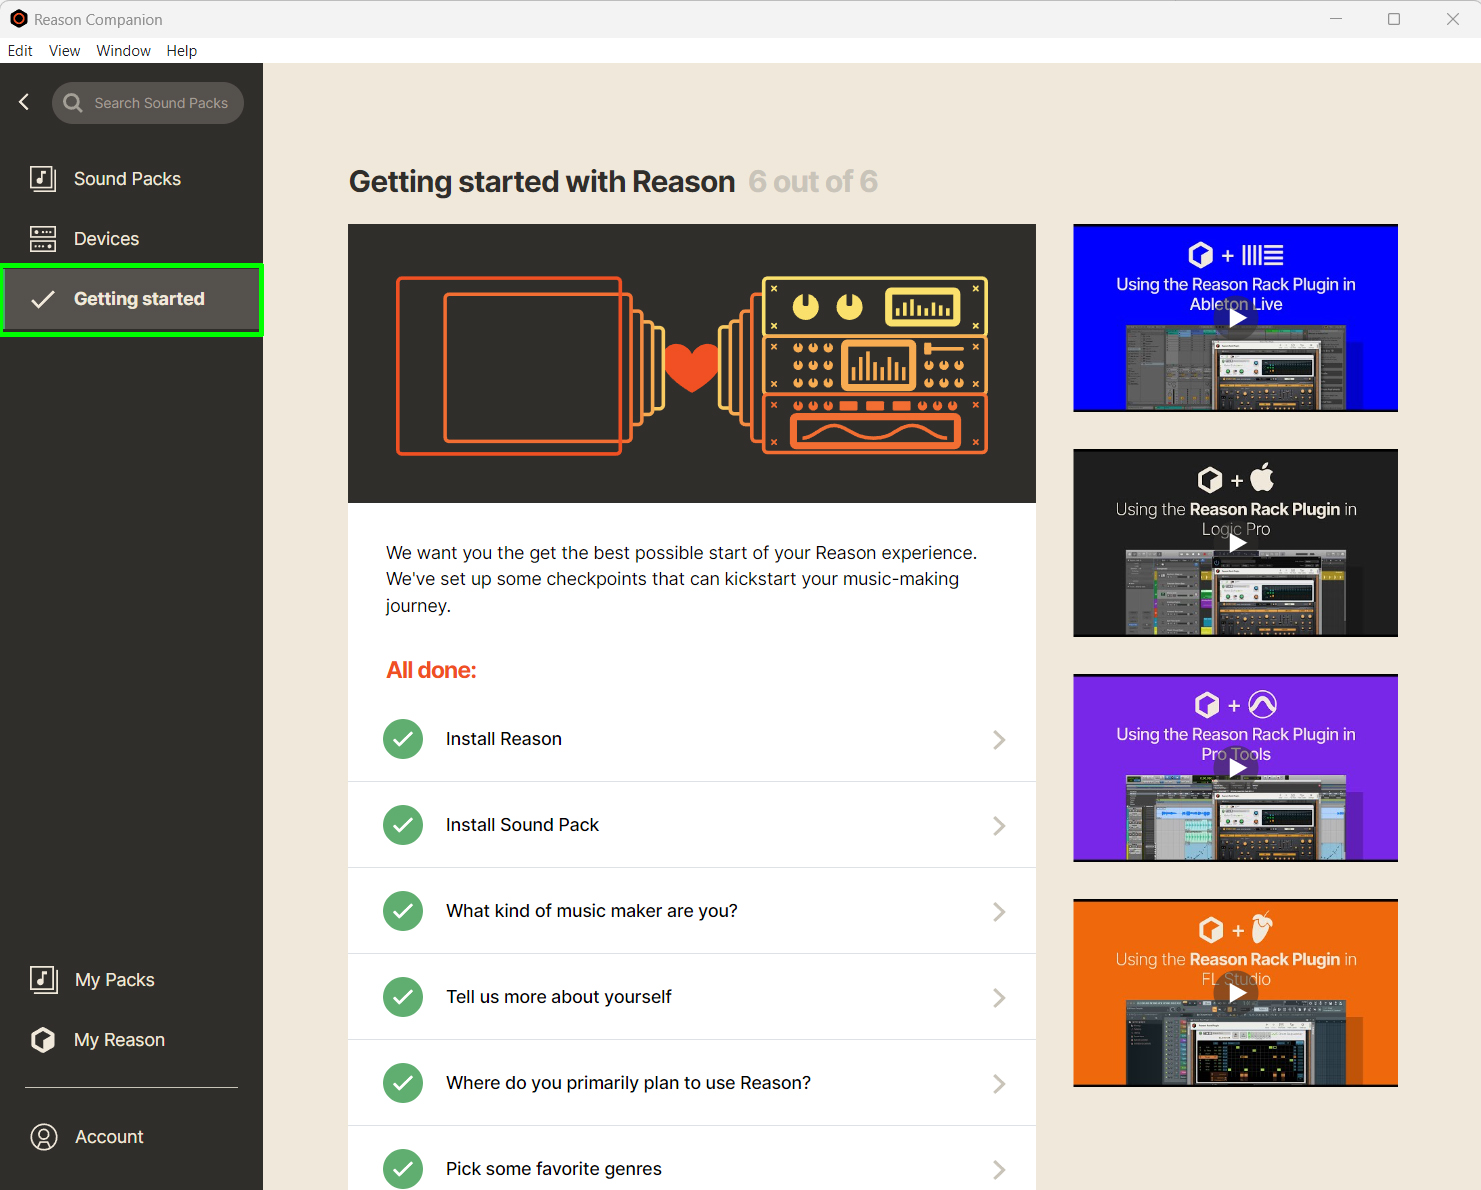Expand the Install Sound Pack chevron
The height and width of the screenshot is (1190, 1481).
pyautogui.click(x=999, y=825)
